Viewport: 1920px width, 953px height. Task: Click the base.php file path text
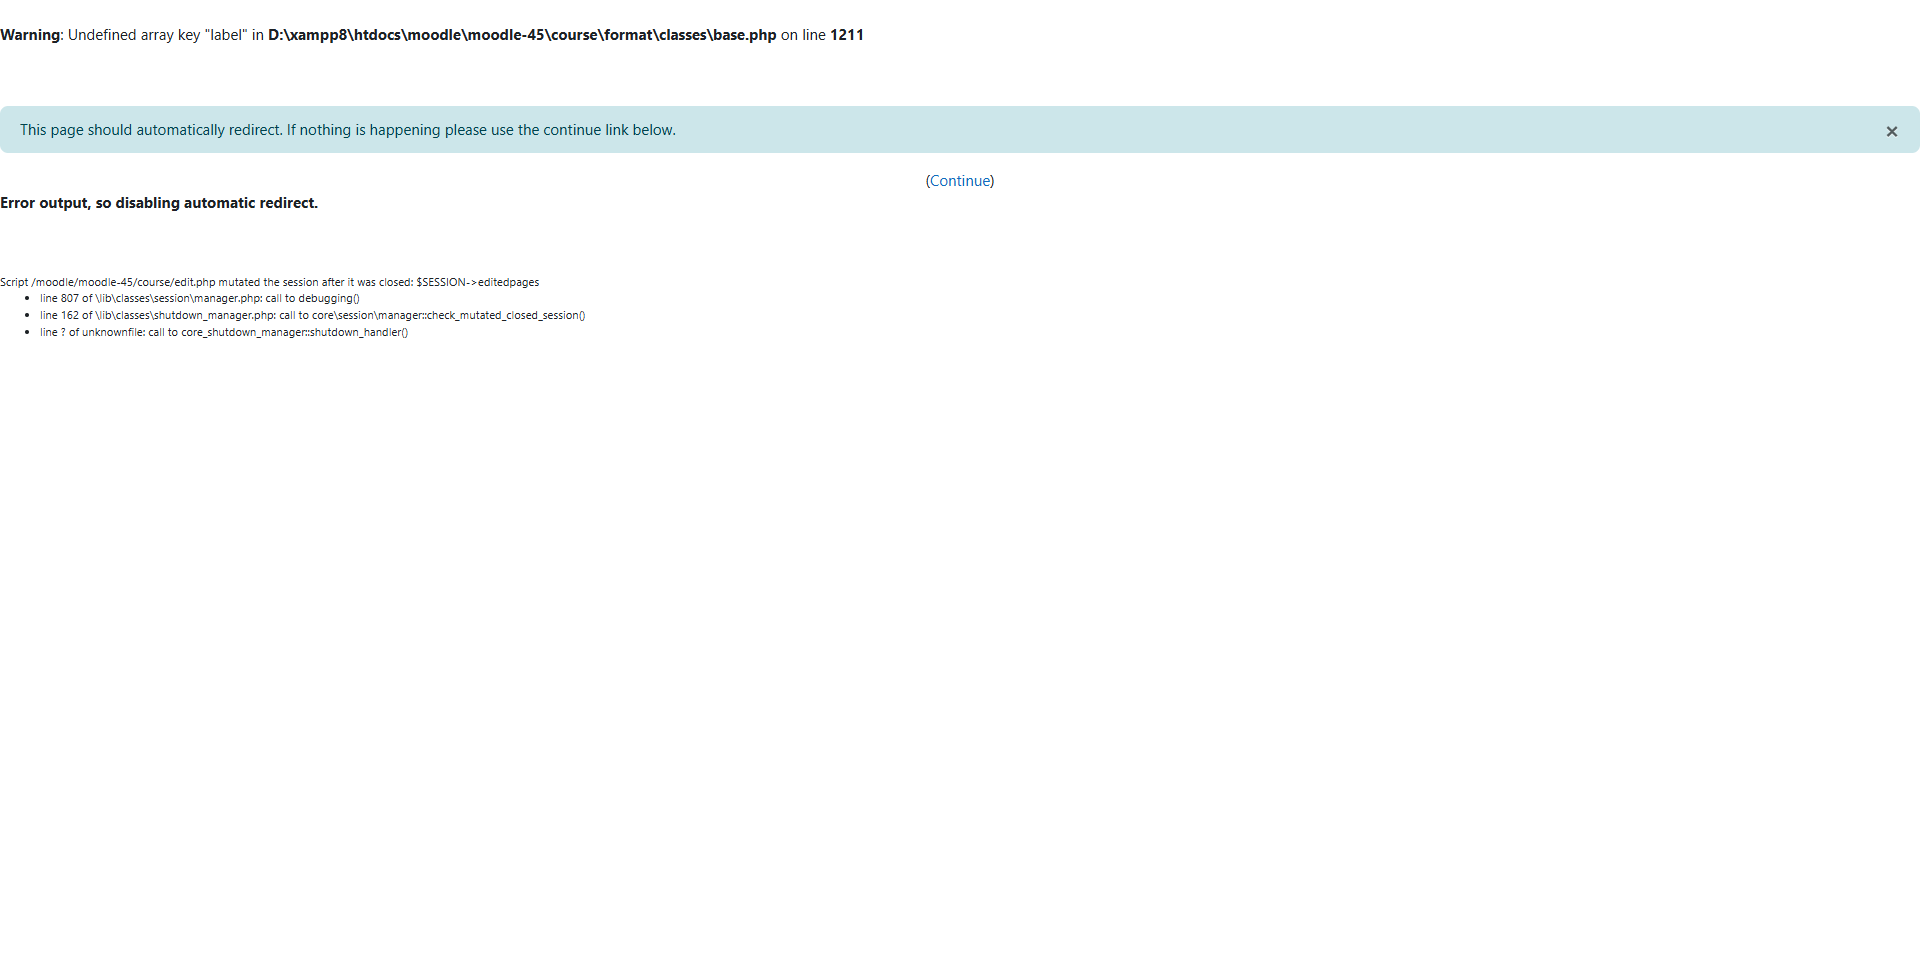point(521,35)
